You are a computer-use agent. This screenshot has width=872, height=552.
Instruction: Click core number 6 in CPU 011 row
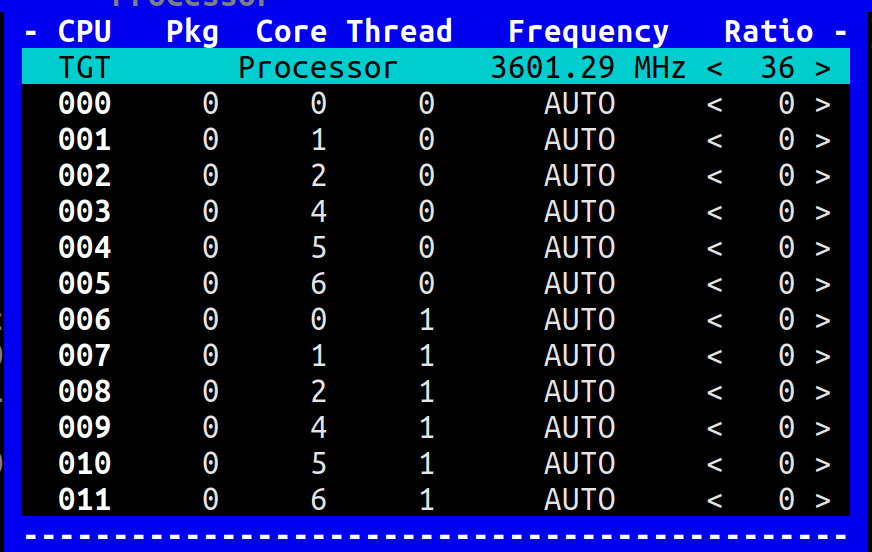click(318, 500)
